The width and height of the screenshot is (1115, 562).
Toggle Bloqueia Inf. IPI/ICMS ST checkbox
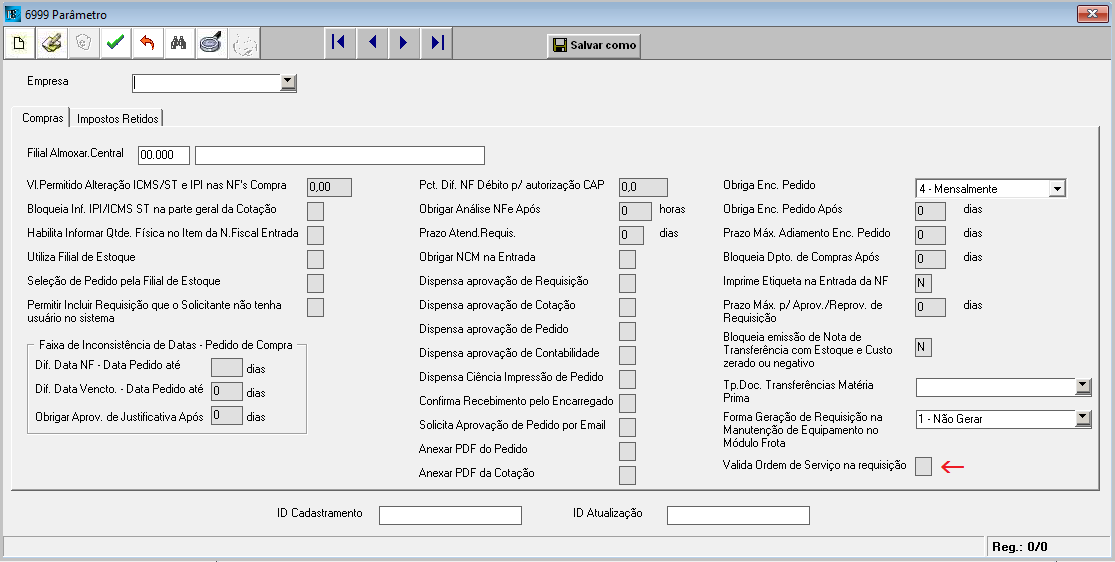click(315, 211)
